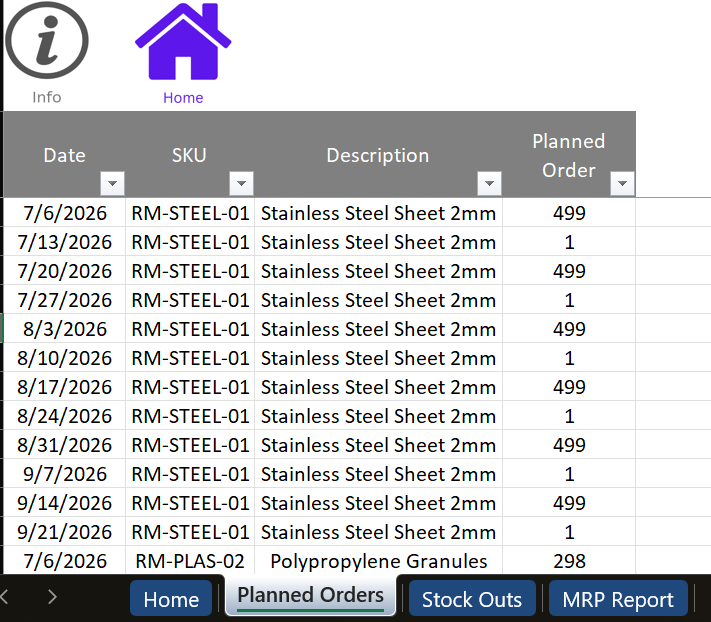
Task: Select the Polypropylene Granules description cell
Action: [378, 561]
